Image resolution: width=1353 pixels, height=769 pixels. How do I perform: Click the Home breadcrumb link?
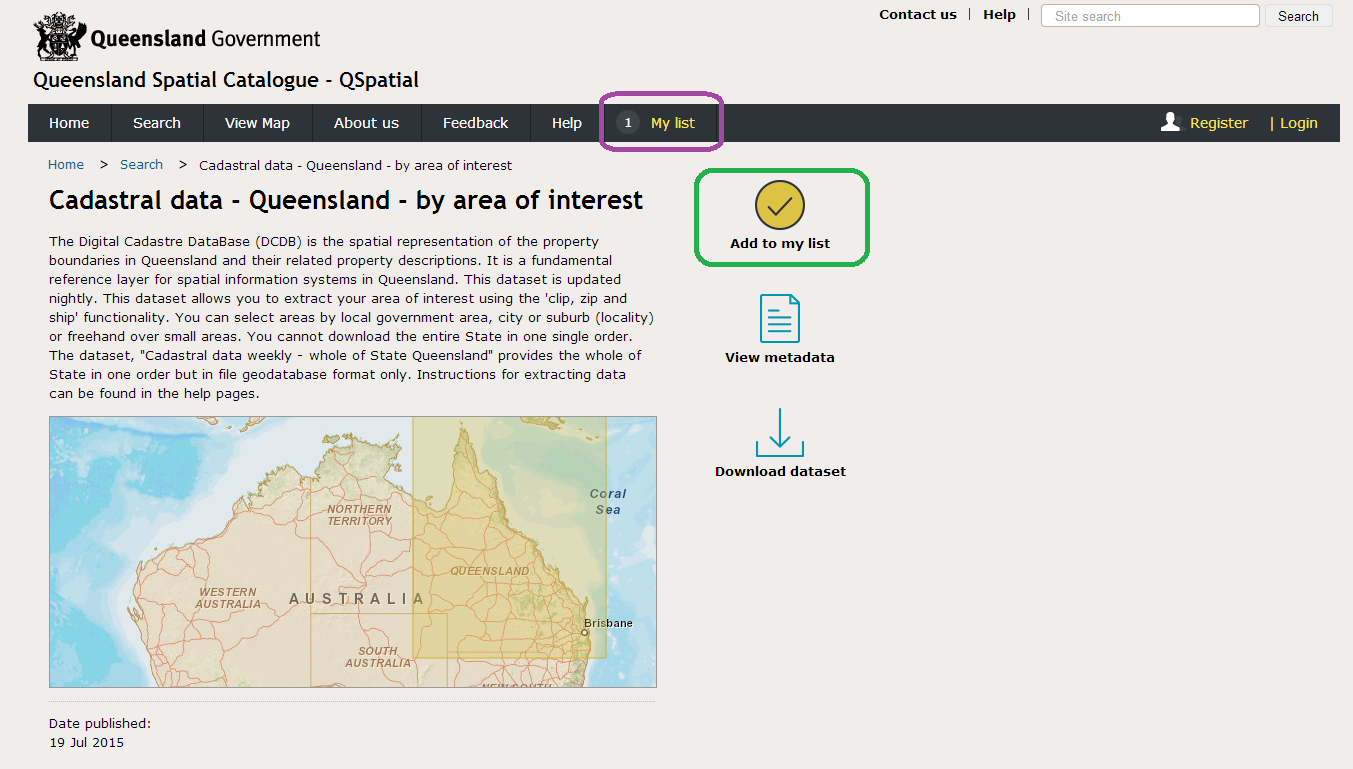point(66,165)
